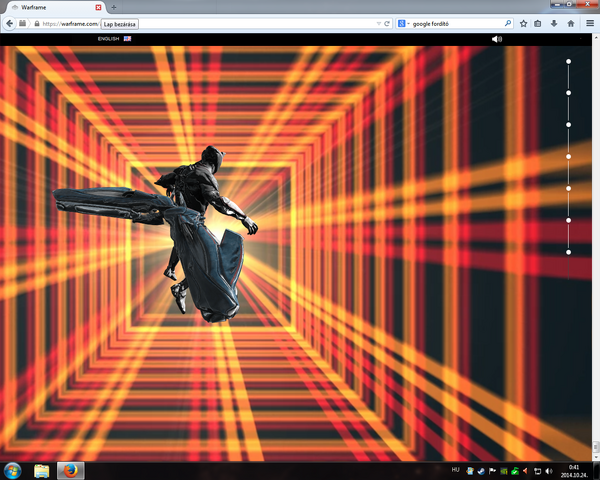
Task: Open the downloads arrow icon
Action: point(554,24)
